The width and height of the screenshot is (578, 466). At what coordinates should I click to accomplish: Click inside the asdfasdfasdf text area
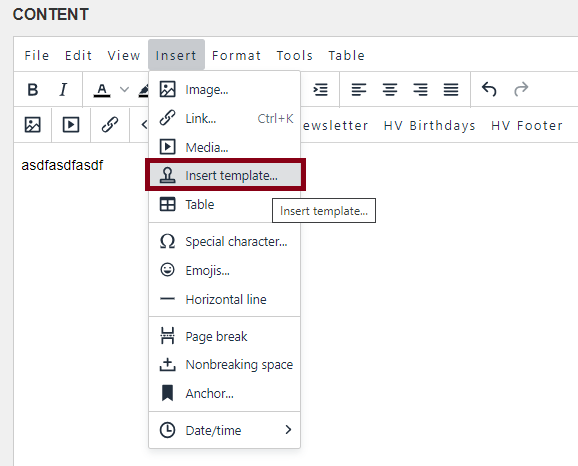(x=62, y=165)
